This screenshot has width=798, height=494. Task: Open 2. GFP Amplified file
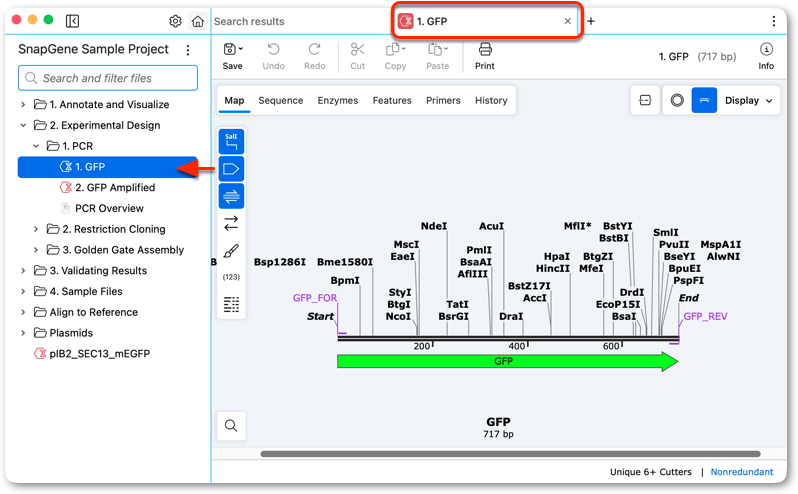pyautogui.click(x=115, y=188)
